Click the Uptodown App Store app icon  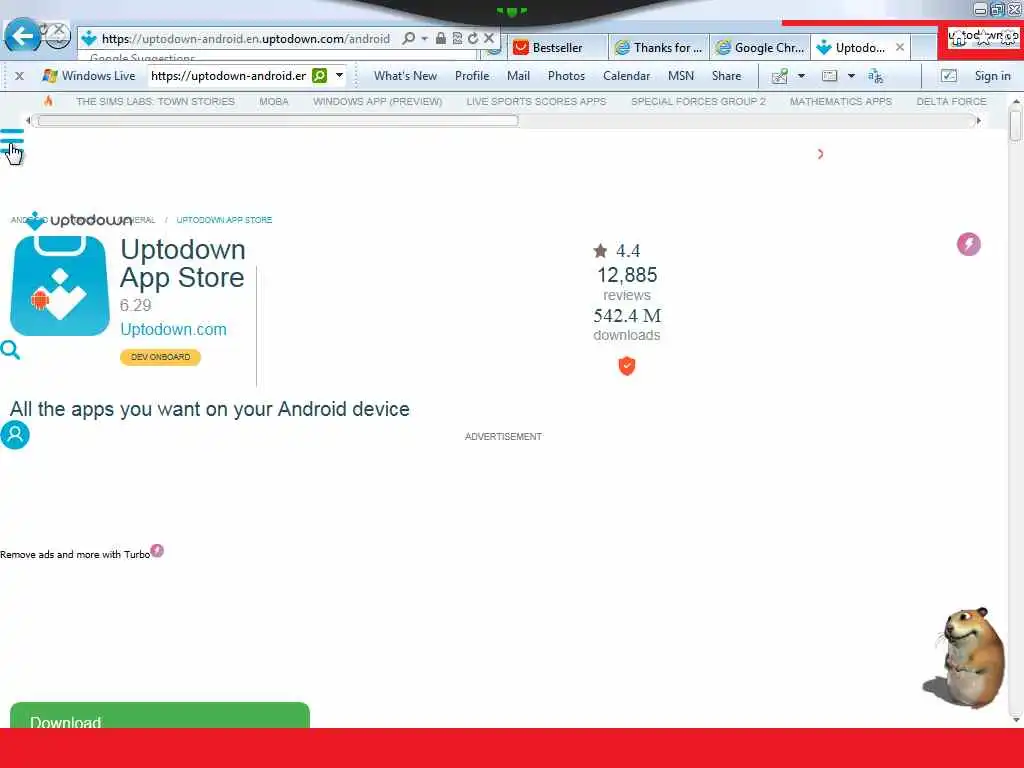tap(59, 285)
